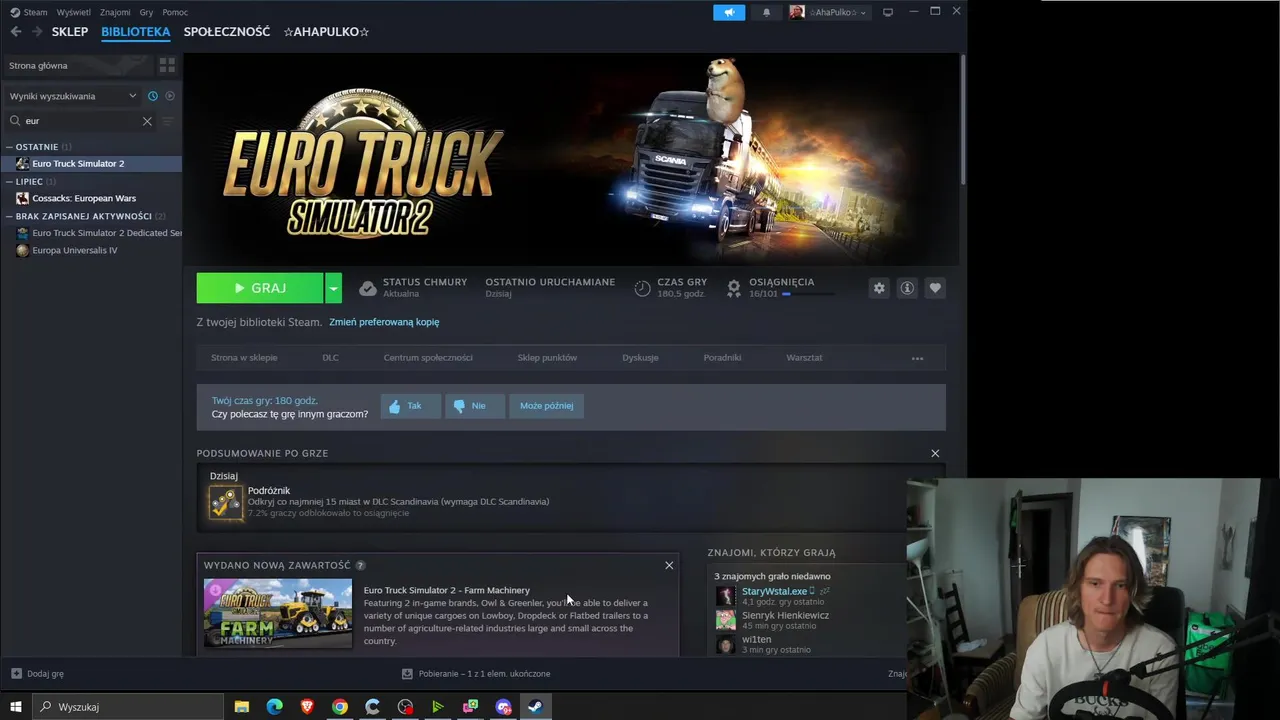Screen dimensions: 1280x720
Task: Choose Nie for recommendation
Action: coord(474,406)
